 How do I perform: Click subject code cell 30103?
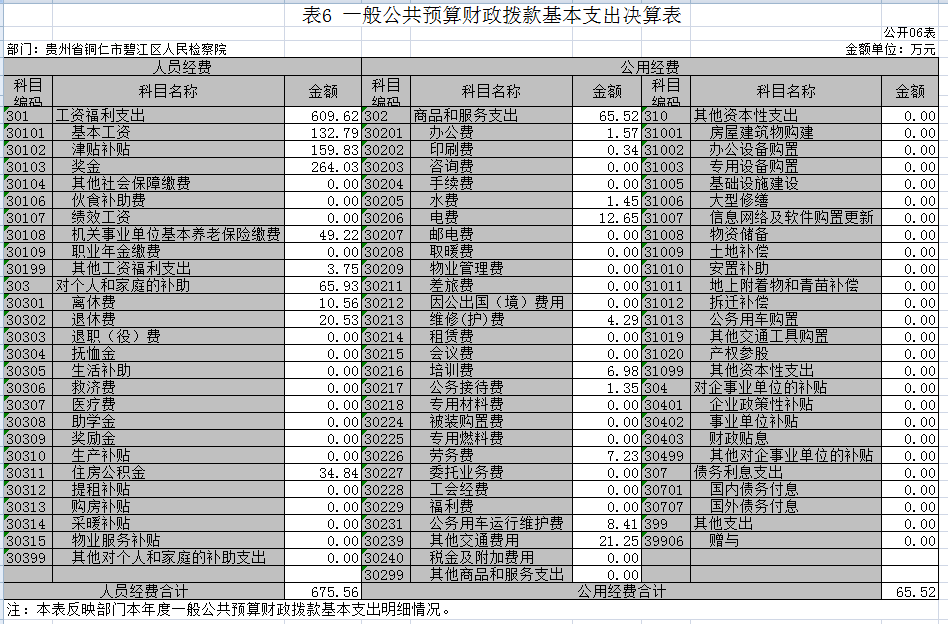tap(27, 167)
